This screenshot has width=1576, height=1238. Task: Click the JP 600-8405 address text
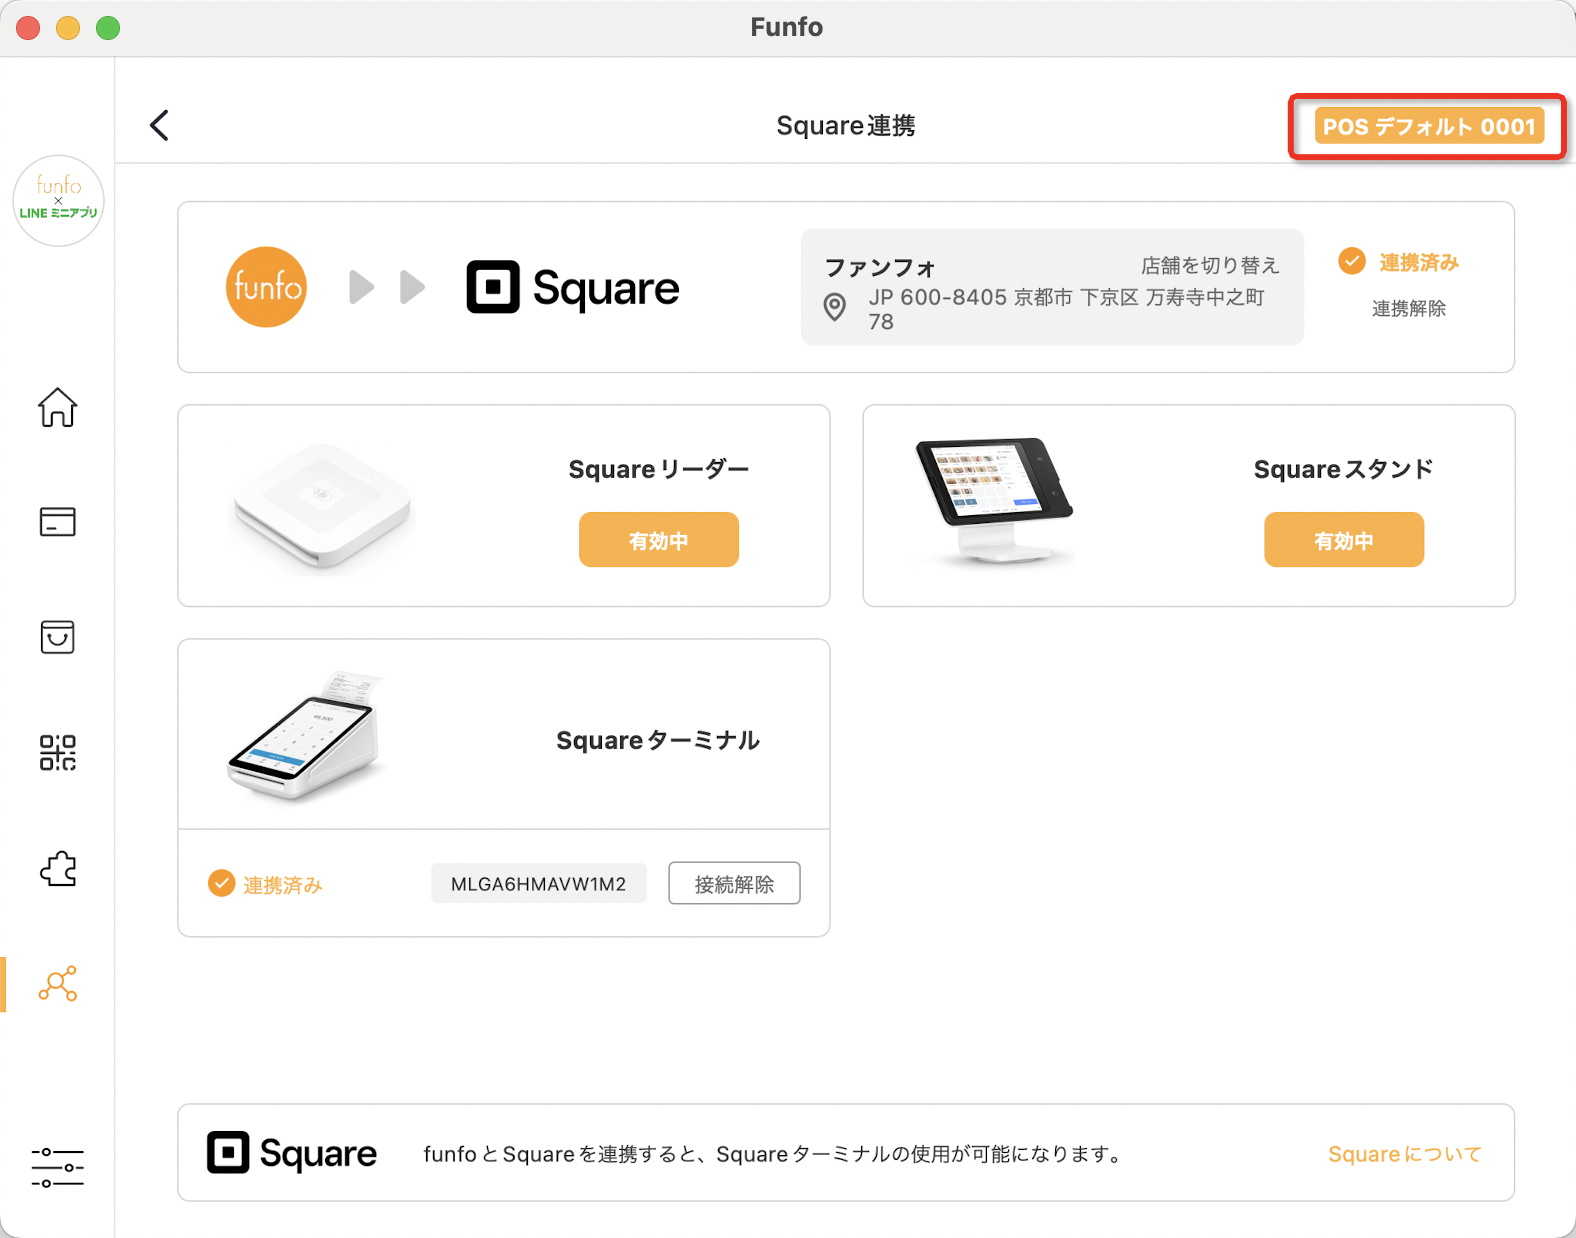coord(1066,309)
